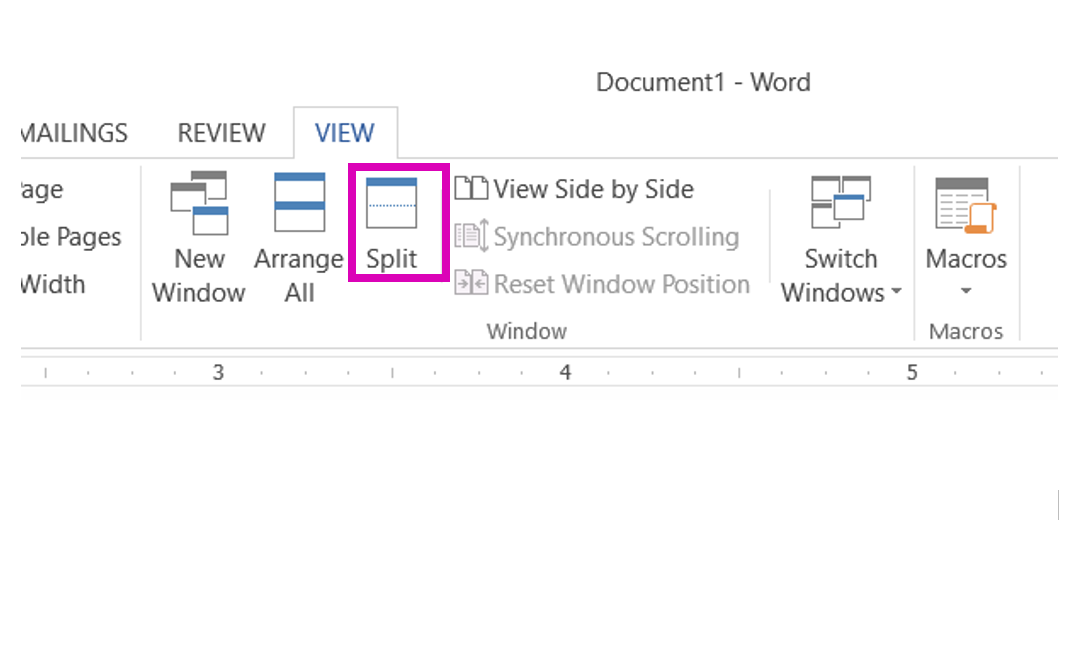Open the Switch Windows dropdown
The height and width of the screenshot is (657, 1074).
tap(841, 239)
